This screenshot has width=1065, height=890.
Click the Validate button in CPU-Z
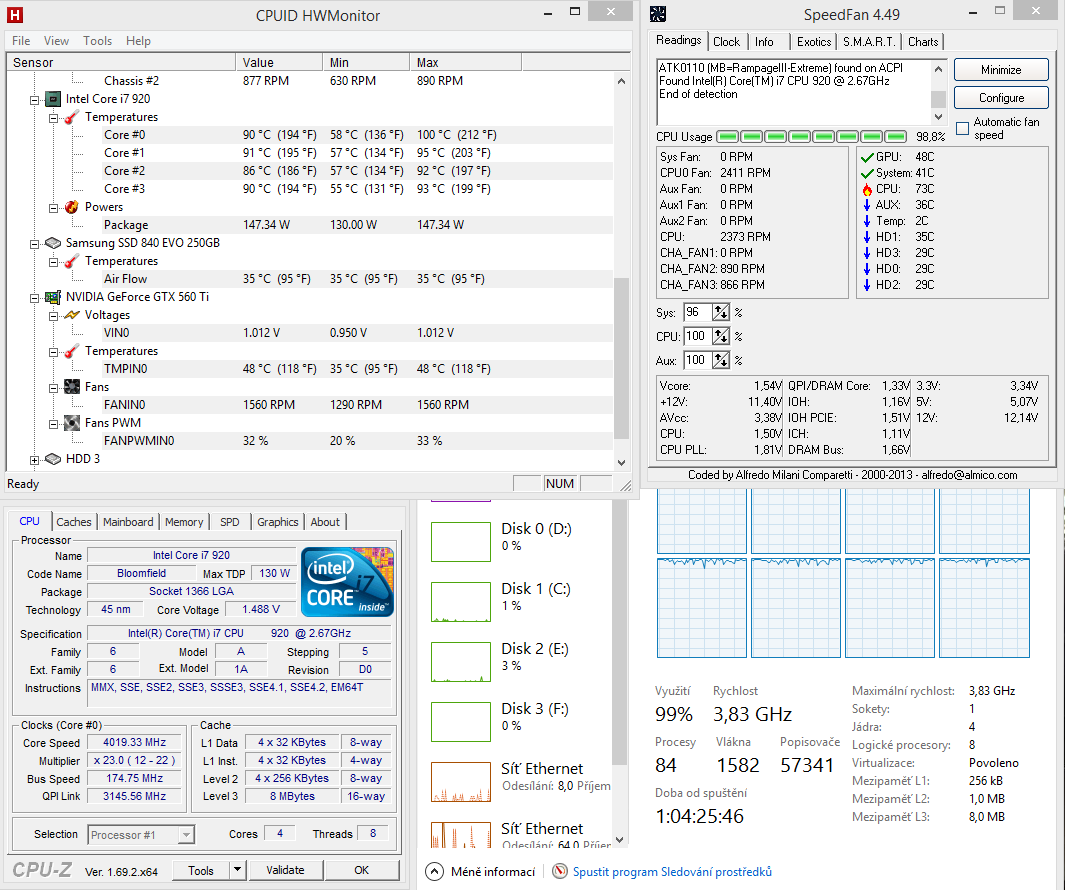285,870
